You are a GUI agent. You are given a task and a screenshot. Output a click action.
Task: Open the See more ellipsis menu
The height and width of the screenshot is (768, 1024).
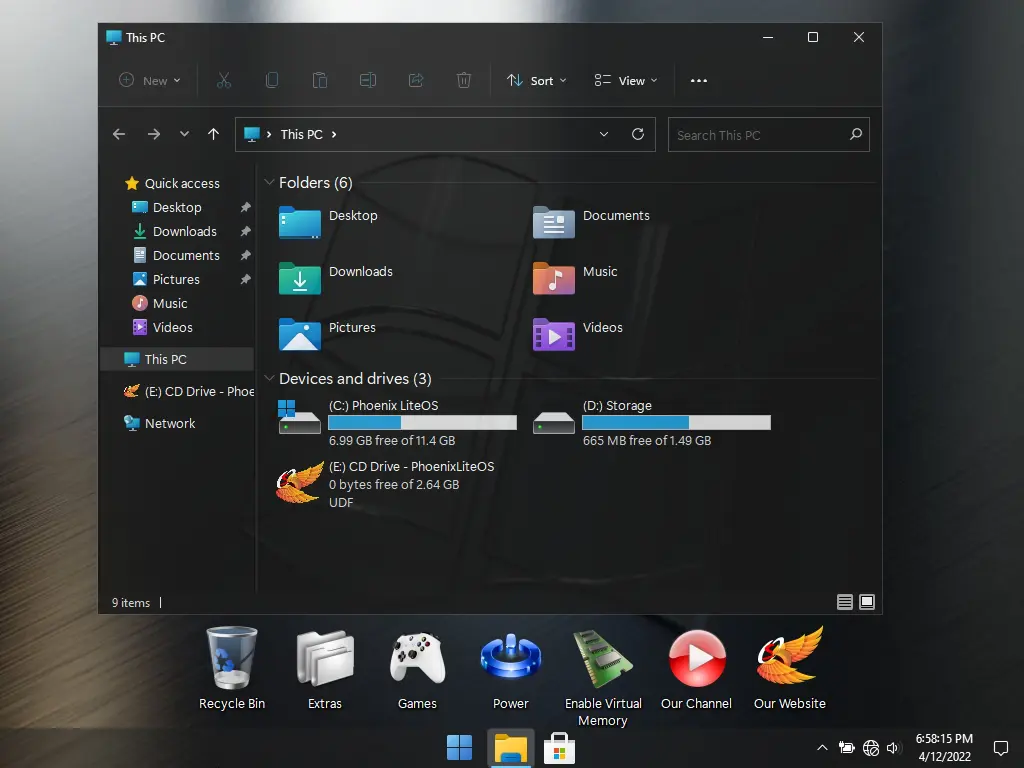[699, 80]
